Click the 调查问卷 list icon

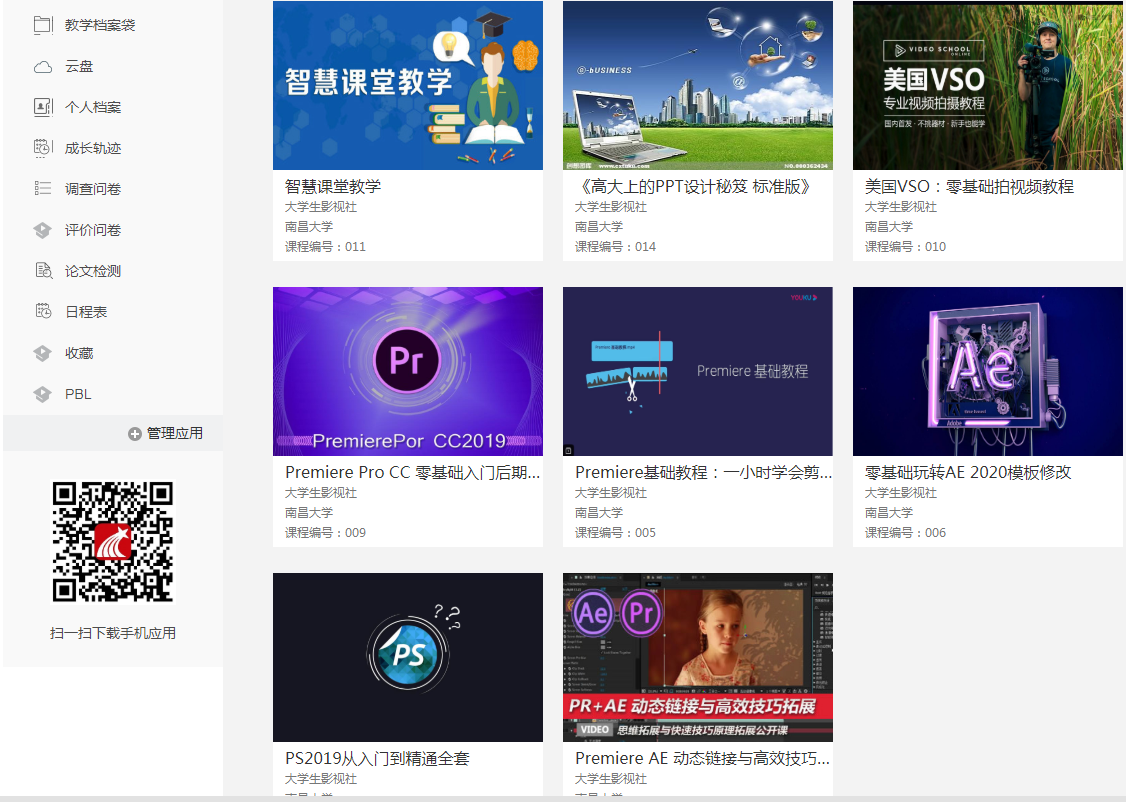pyautogui.click(x=43, y=189)
